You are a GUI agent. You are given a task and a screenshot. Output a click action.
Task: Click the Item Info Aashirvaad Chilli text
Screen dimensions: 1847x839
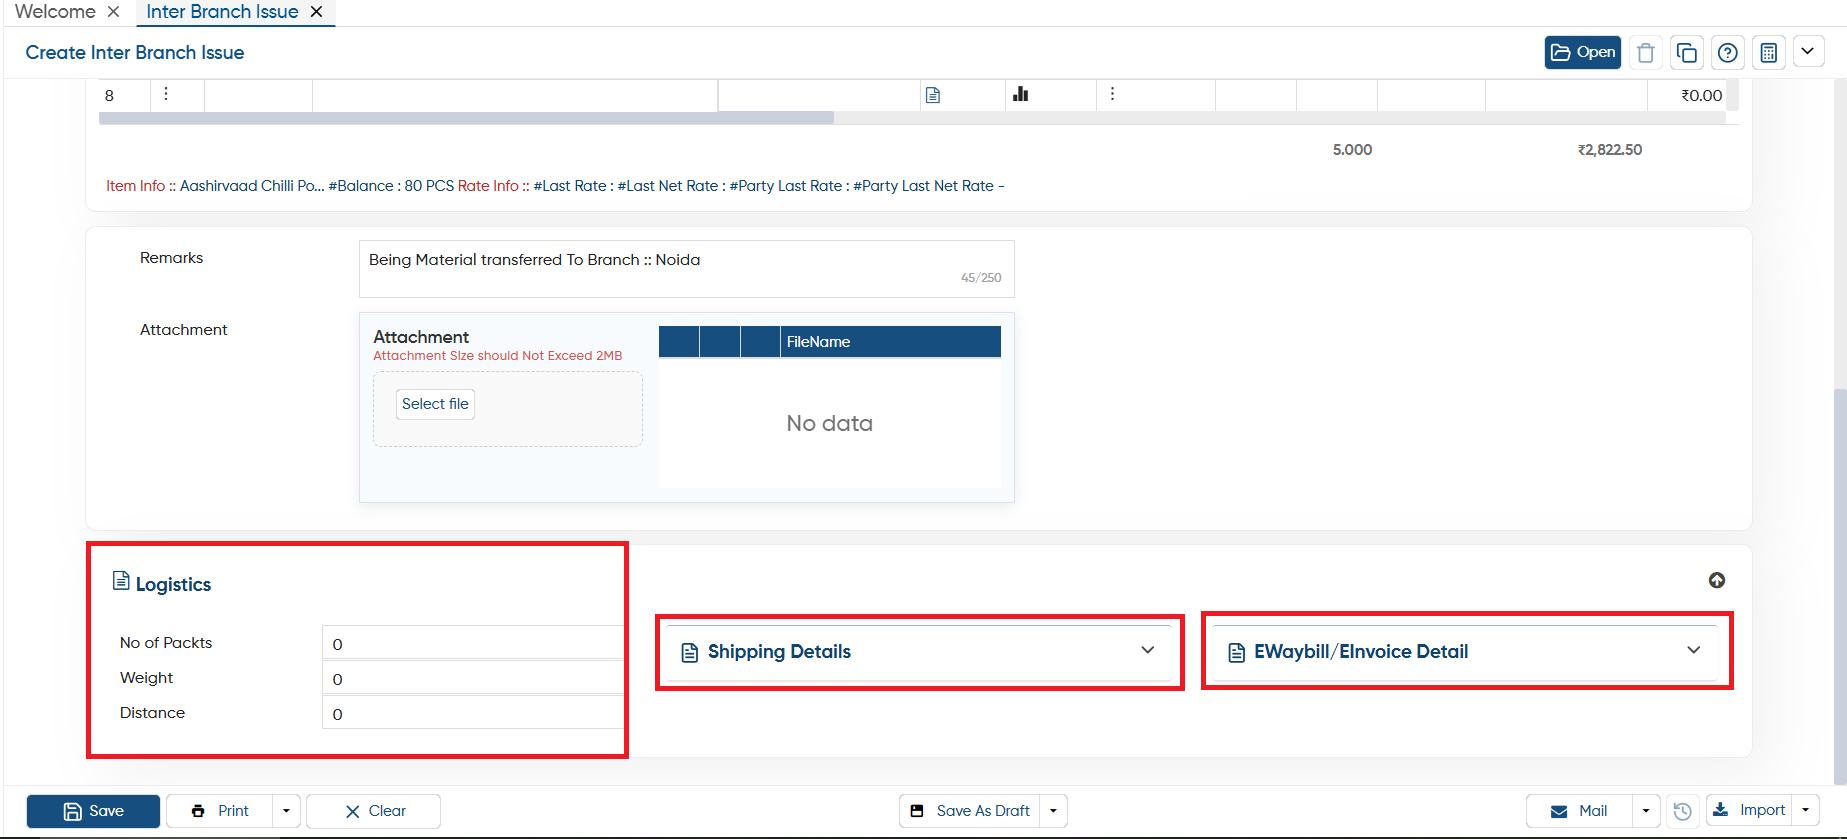(215, 186)
